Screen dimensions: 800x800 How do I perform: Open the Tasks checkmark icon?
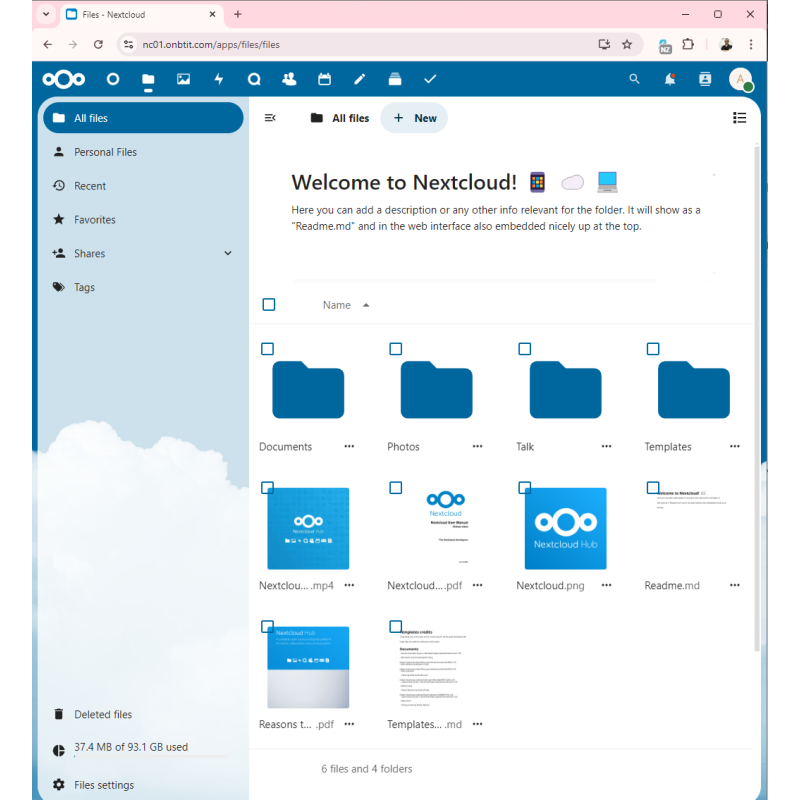(430, 79)
